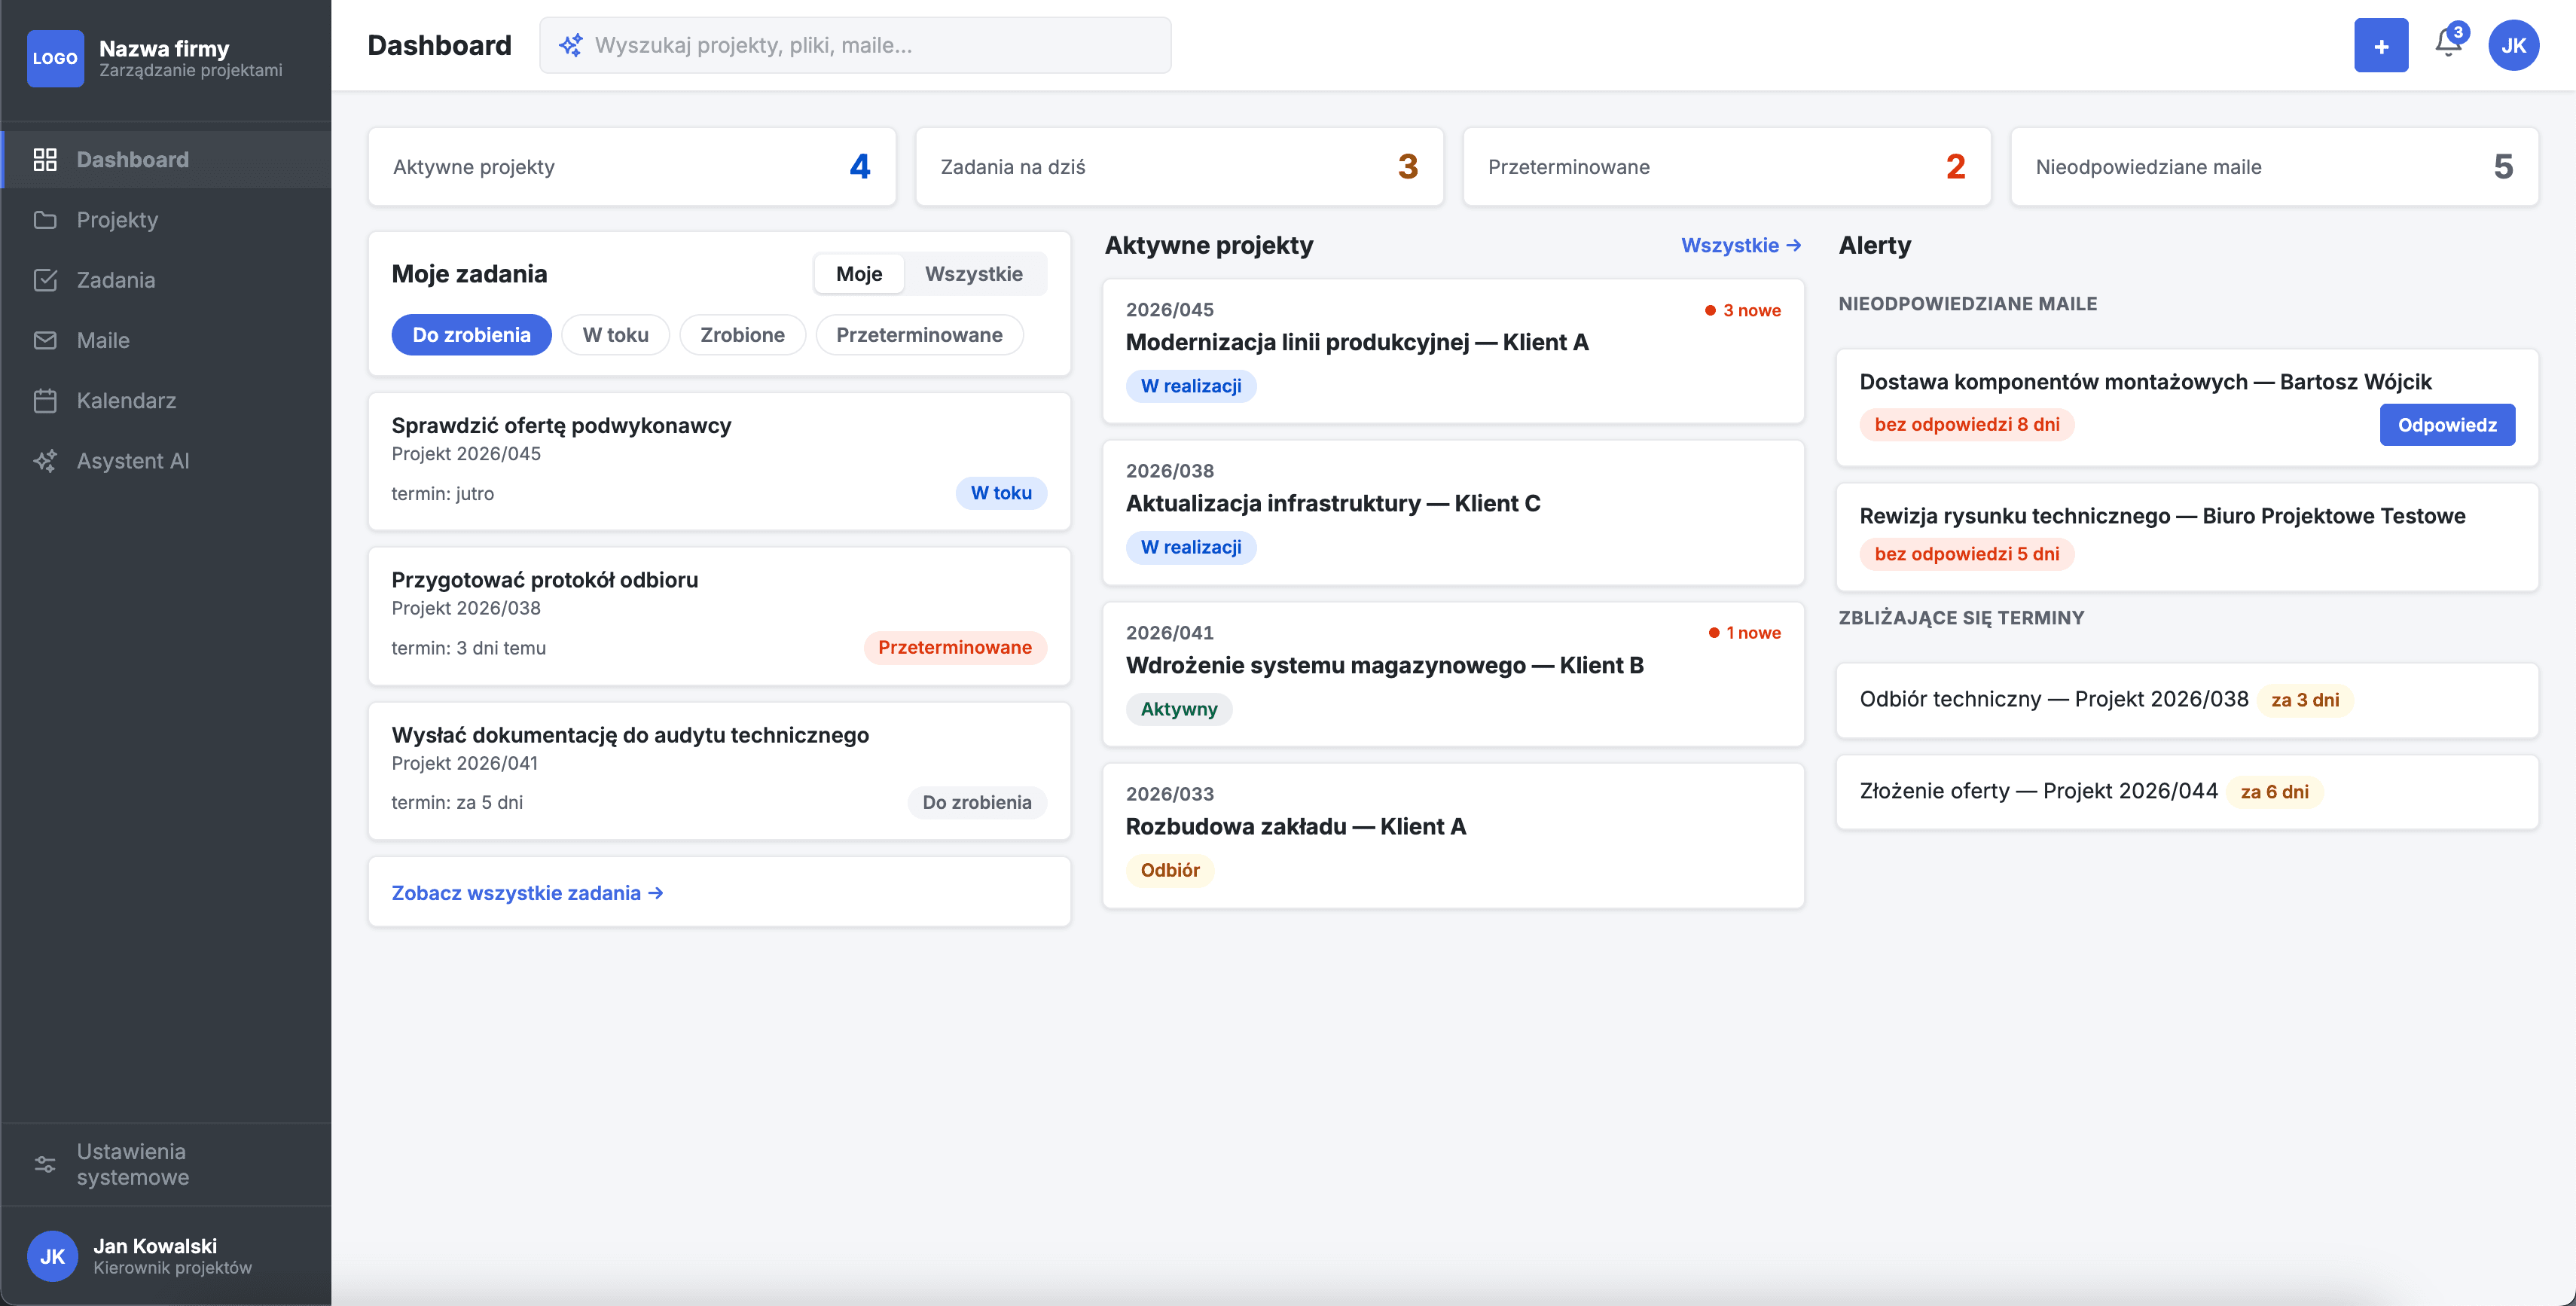This screenshot has height=1306, width=2576.
Task: Open Projekty in the sidebar
Action: tap(165, 220)
